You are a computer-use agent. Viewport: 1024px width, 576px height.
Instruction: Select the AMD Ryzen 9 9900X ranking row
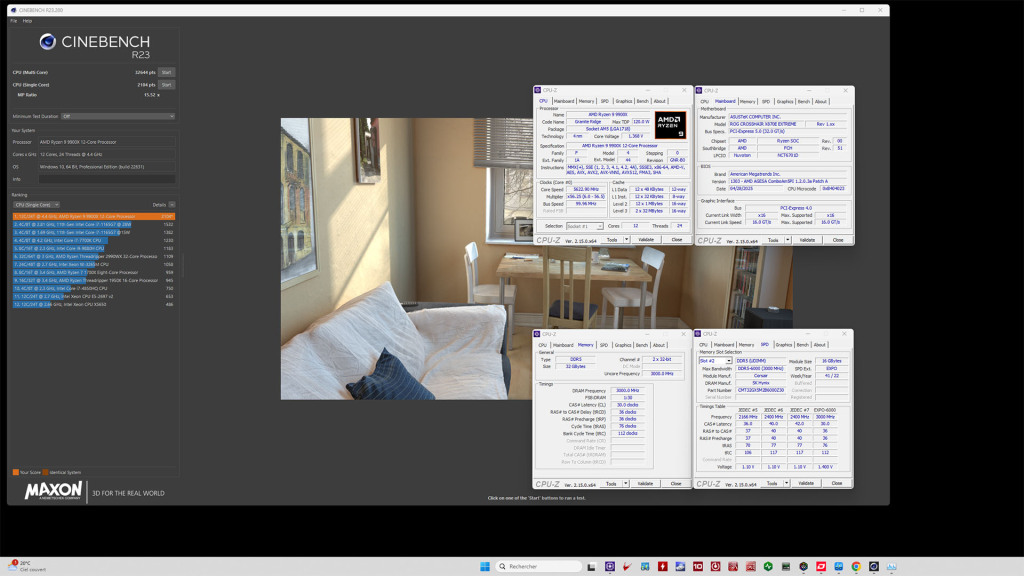[93, 216]
